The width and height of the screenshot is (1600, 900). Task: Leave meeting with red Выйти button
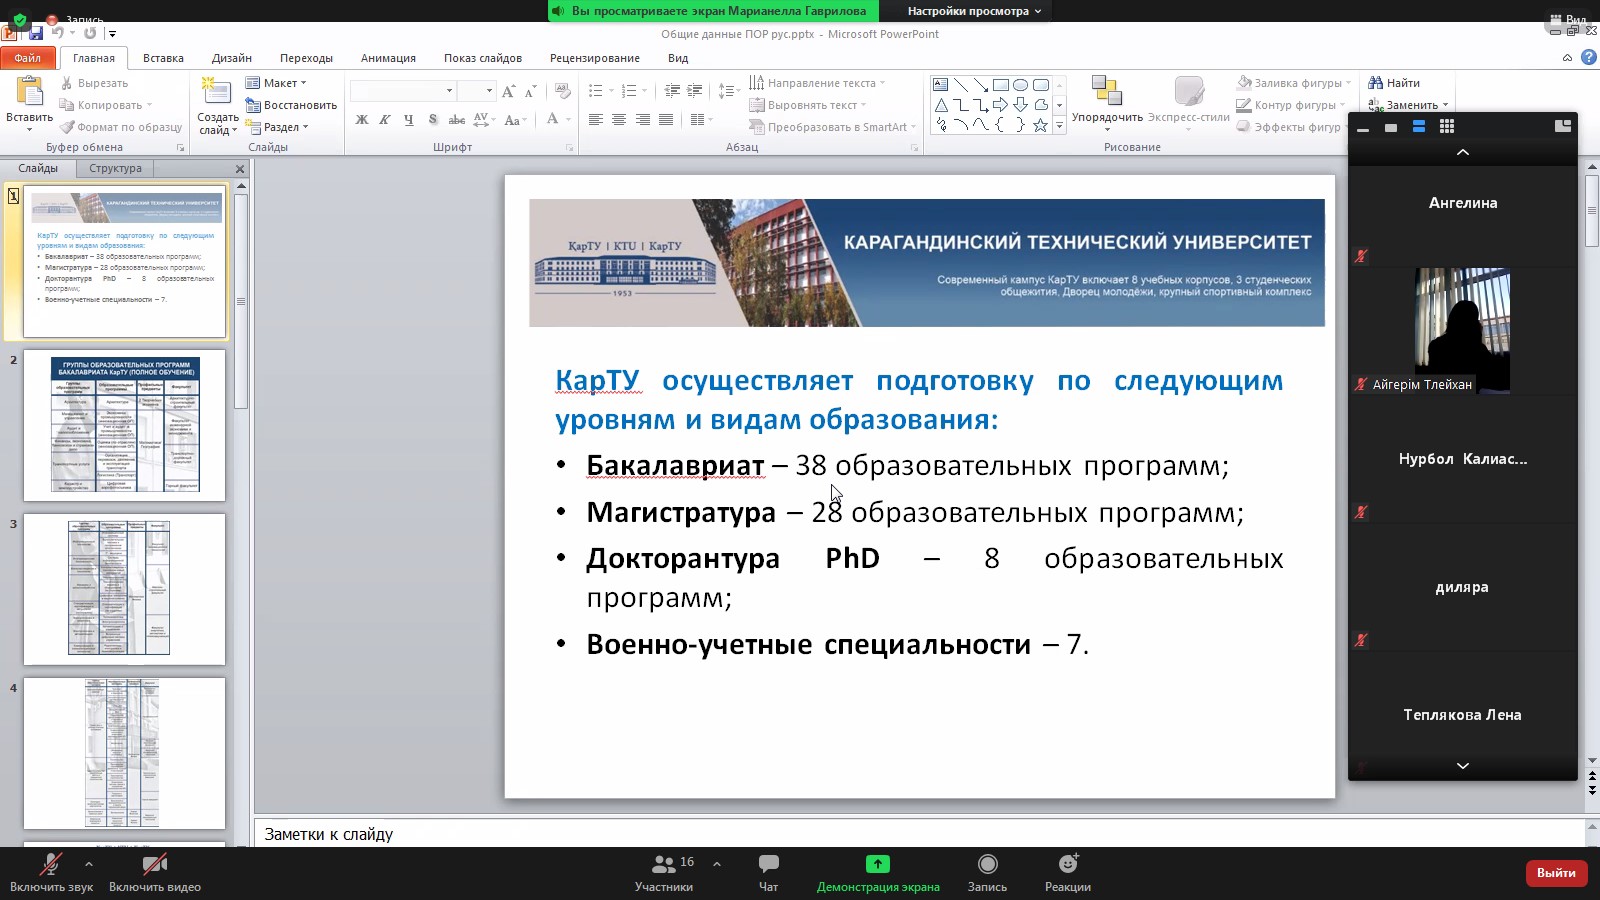click(1556, 873)
